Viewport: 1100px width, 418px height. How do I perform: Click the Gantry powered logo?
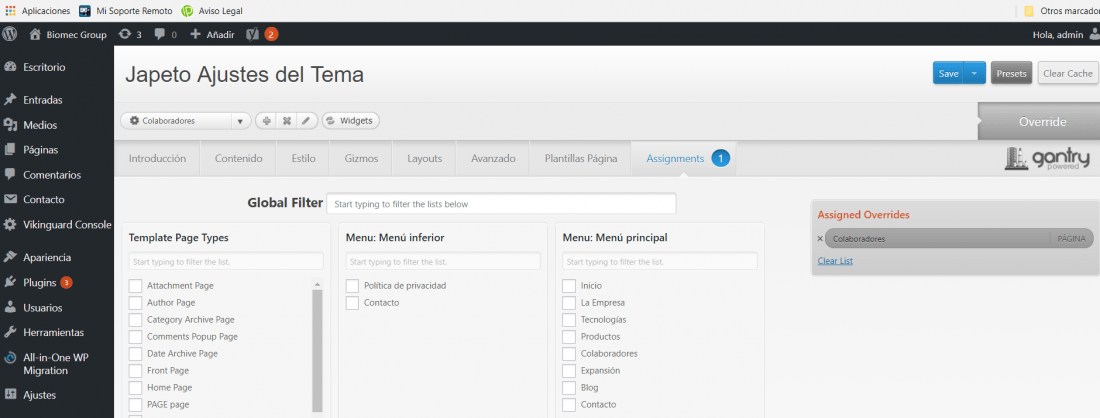click(1048, 159)
